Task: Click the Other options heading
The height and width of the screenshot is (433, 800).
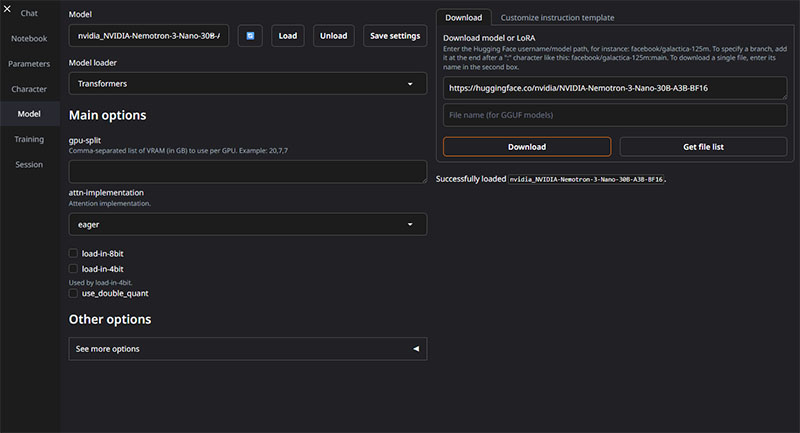Action: (110, 319)
